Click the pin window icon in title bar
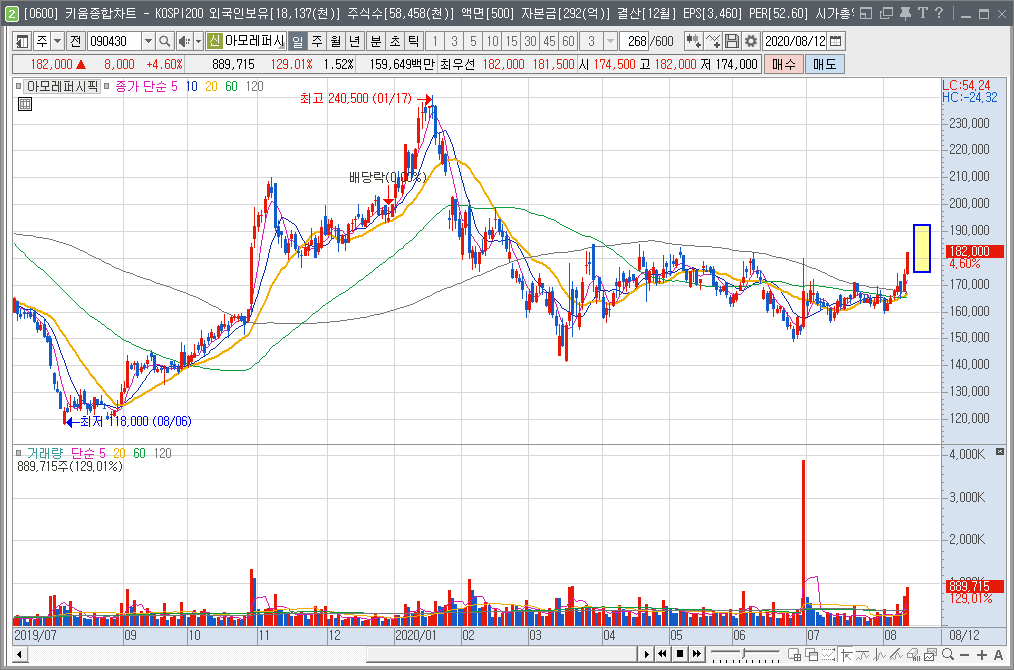 click(906, 13)
